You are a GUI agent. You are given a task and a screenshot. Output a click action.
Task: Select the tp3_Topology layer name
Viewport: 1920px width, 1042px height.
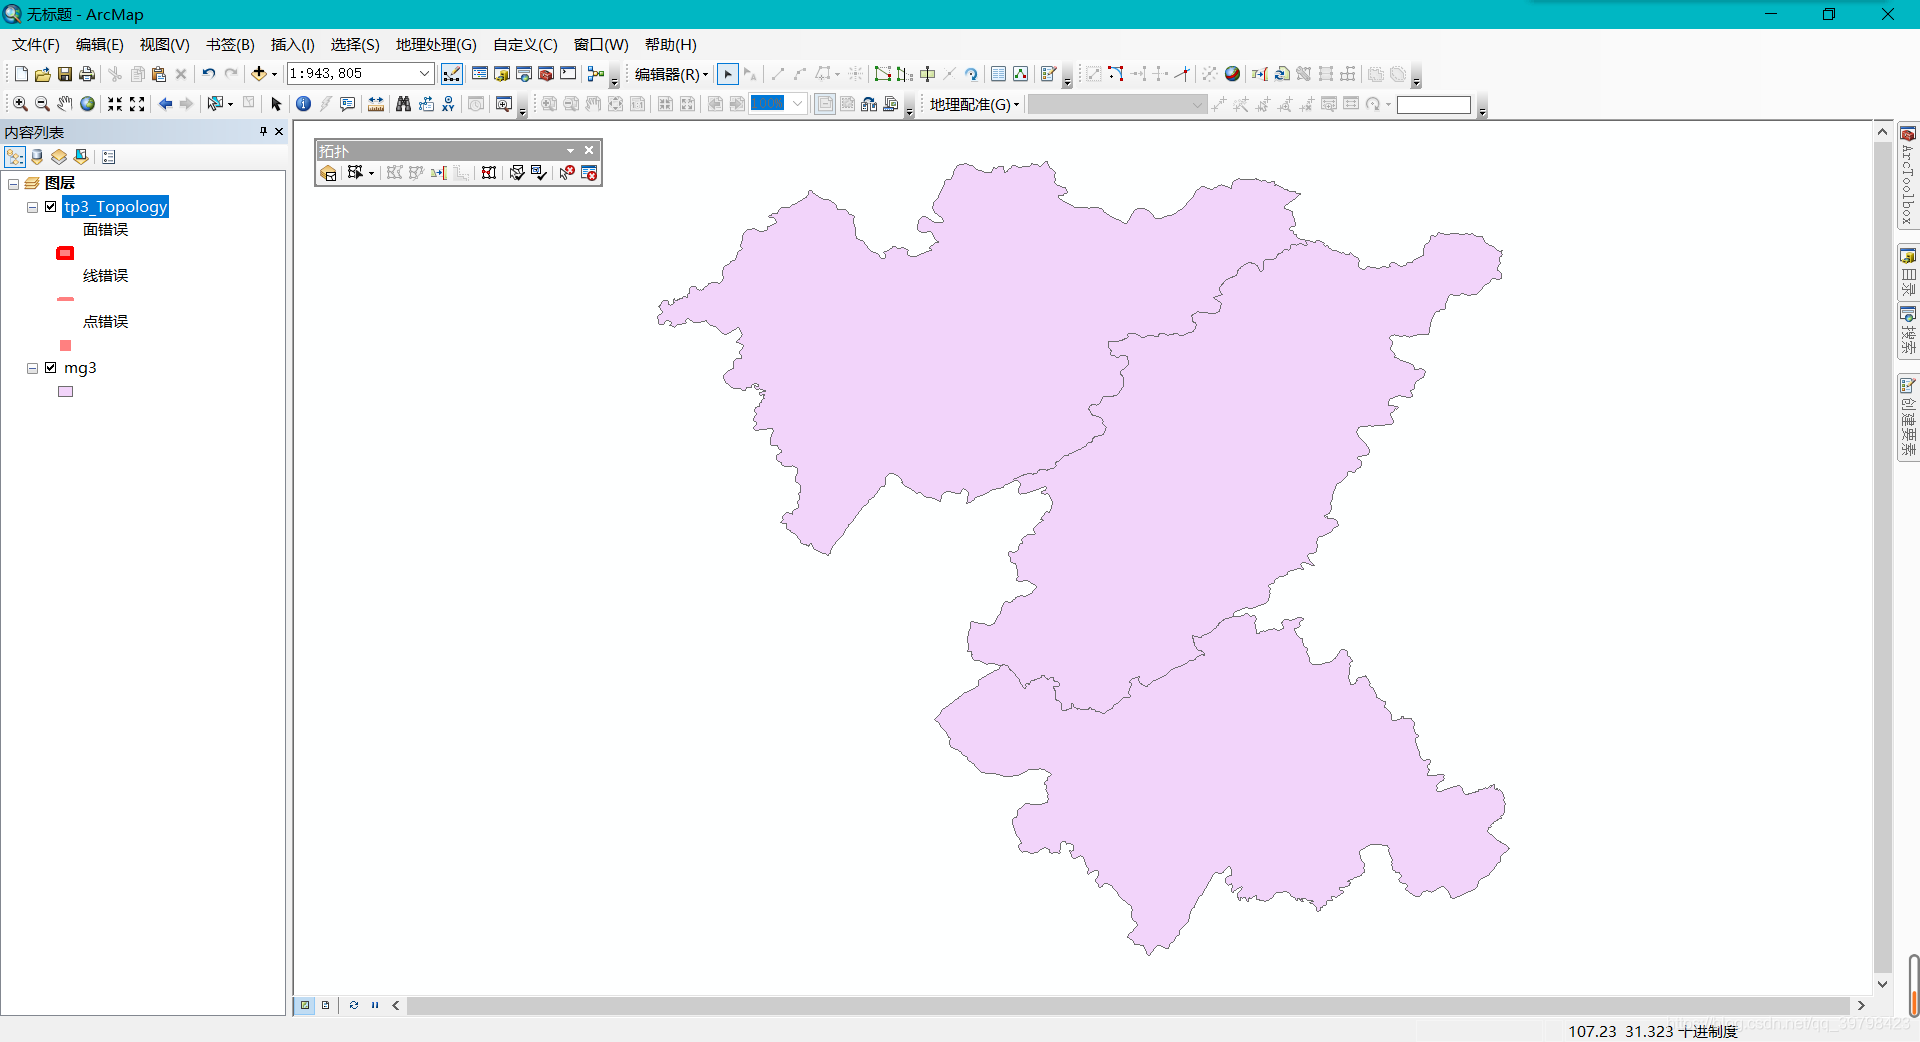coord(116,207)
